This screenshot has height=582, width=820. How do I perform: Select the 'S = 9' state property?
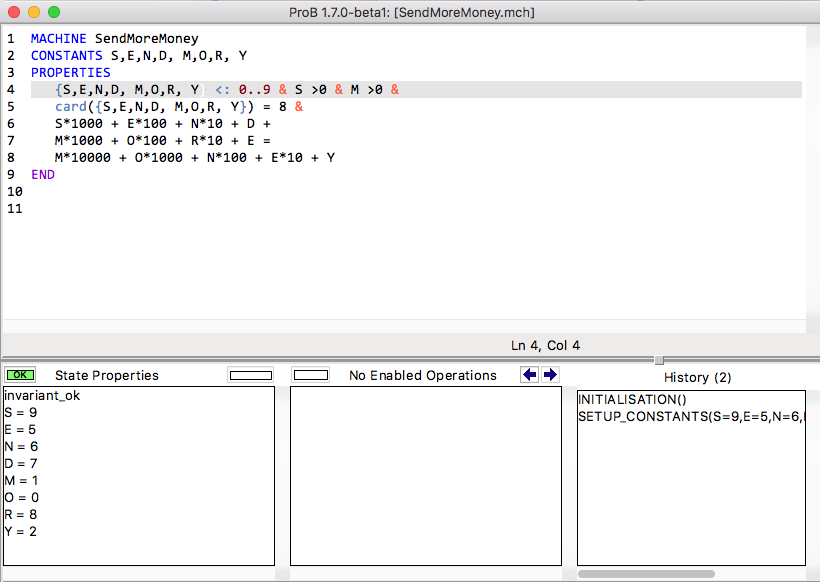22,412
